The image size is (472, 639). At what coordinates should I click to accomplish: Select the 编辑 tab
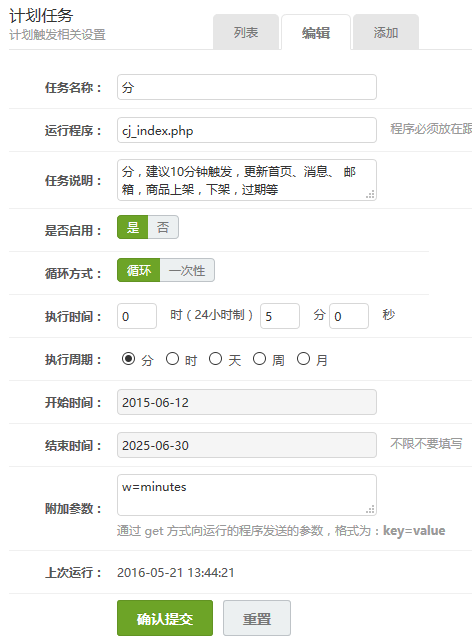[316, 32]
